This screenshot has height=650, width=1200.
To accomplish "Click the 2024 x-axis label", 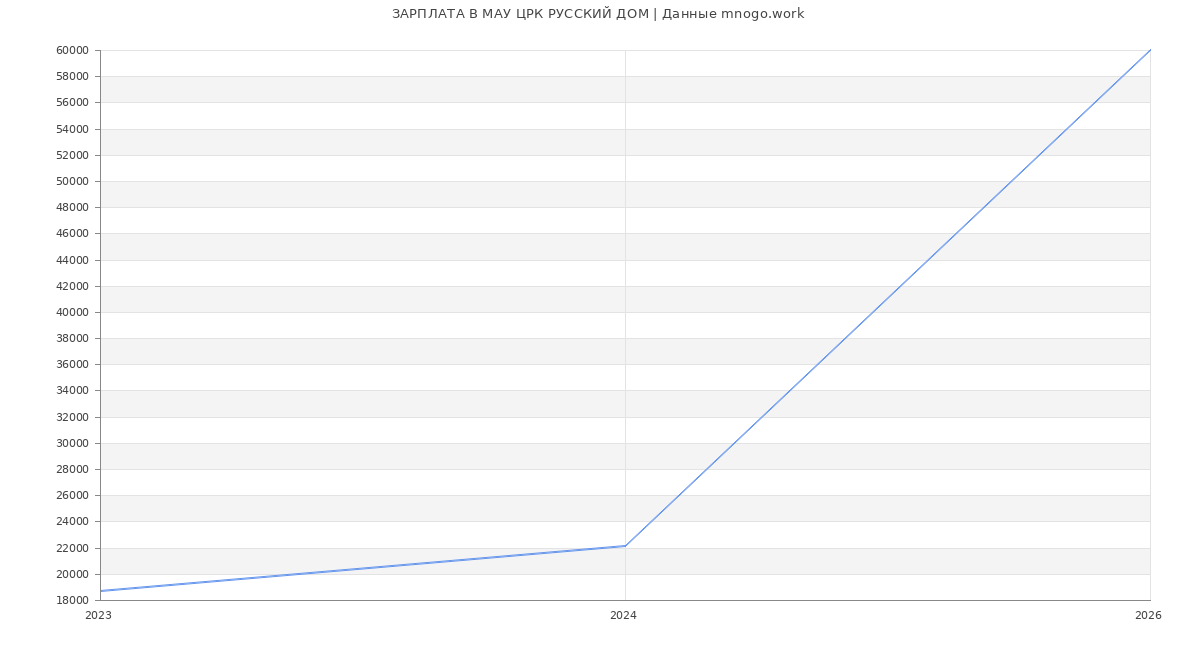I will coord(623,616).
